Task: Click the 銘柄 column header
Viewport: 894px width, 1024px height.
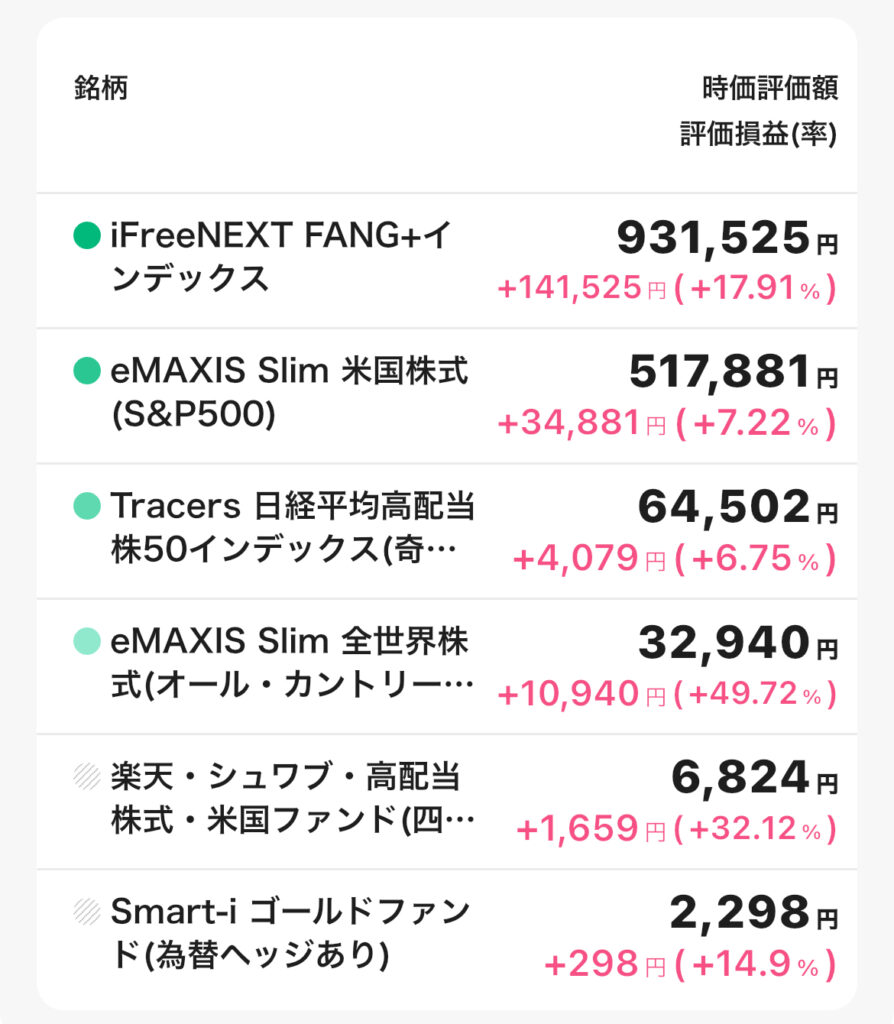Action: (101, 88)
